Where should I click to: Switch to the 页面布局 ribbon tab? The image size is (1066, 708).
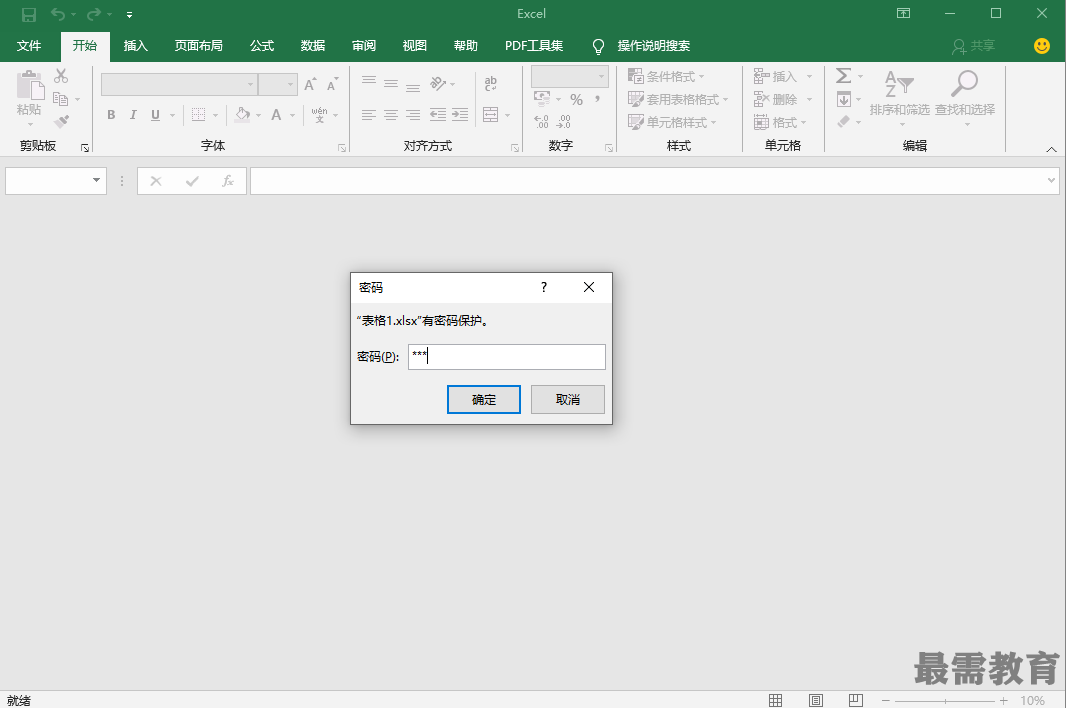coord(199,46)
